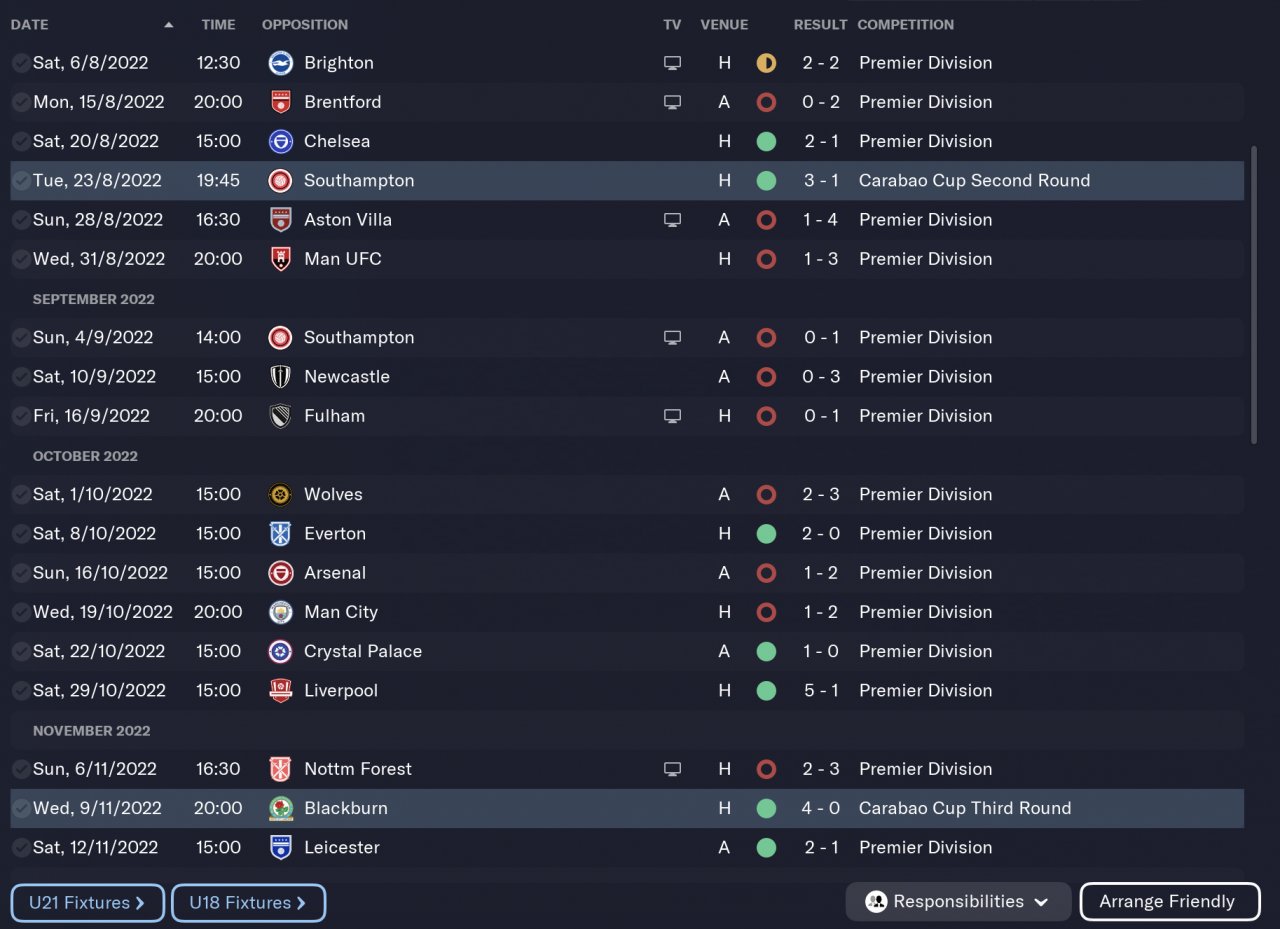Sort by the Competition column header

coord(905,24)
